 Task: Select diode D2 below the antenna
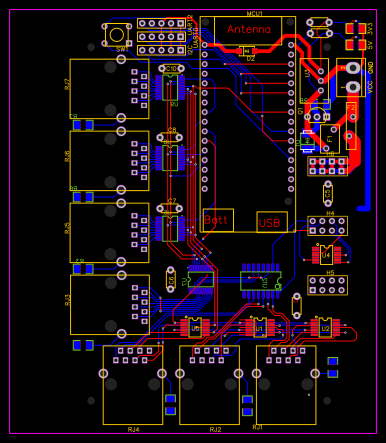pyautogui.click(x=247, y=51)
